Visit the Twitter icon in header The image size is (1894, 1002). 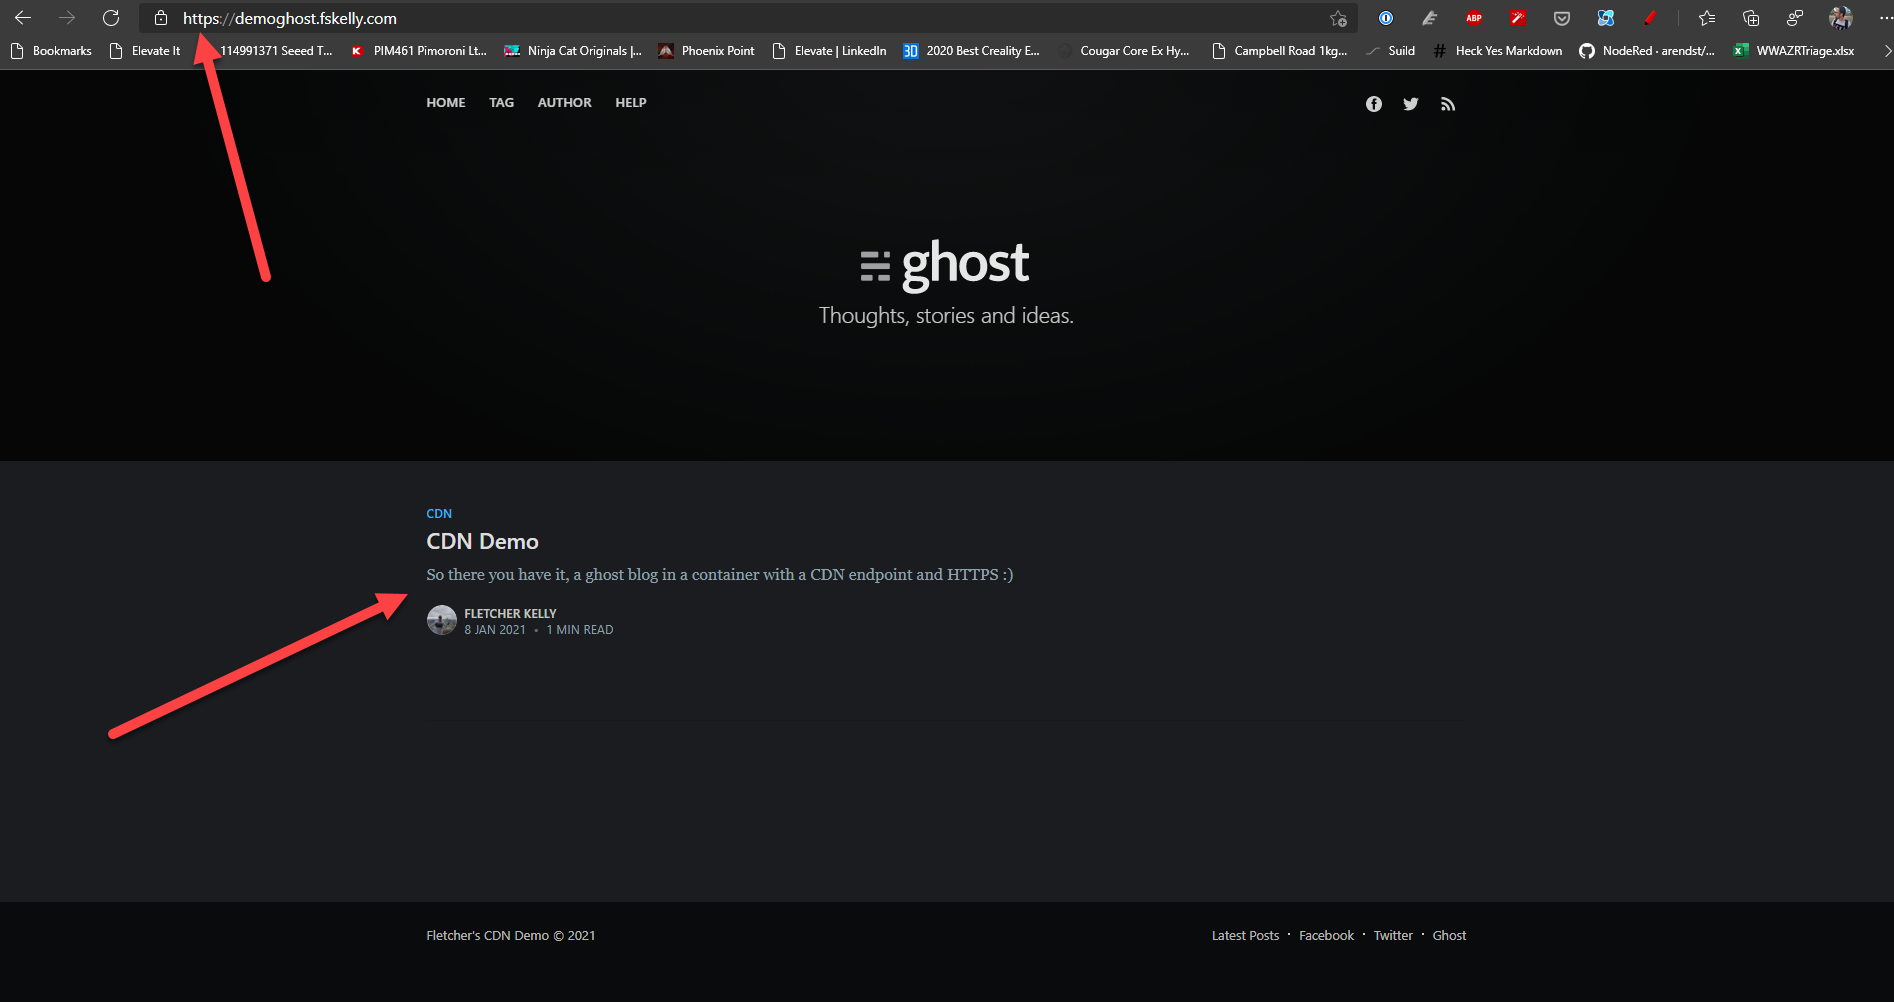pos(1410,104)
